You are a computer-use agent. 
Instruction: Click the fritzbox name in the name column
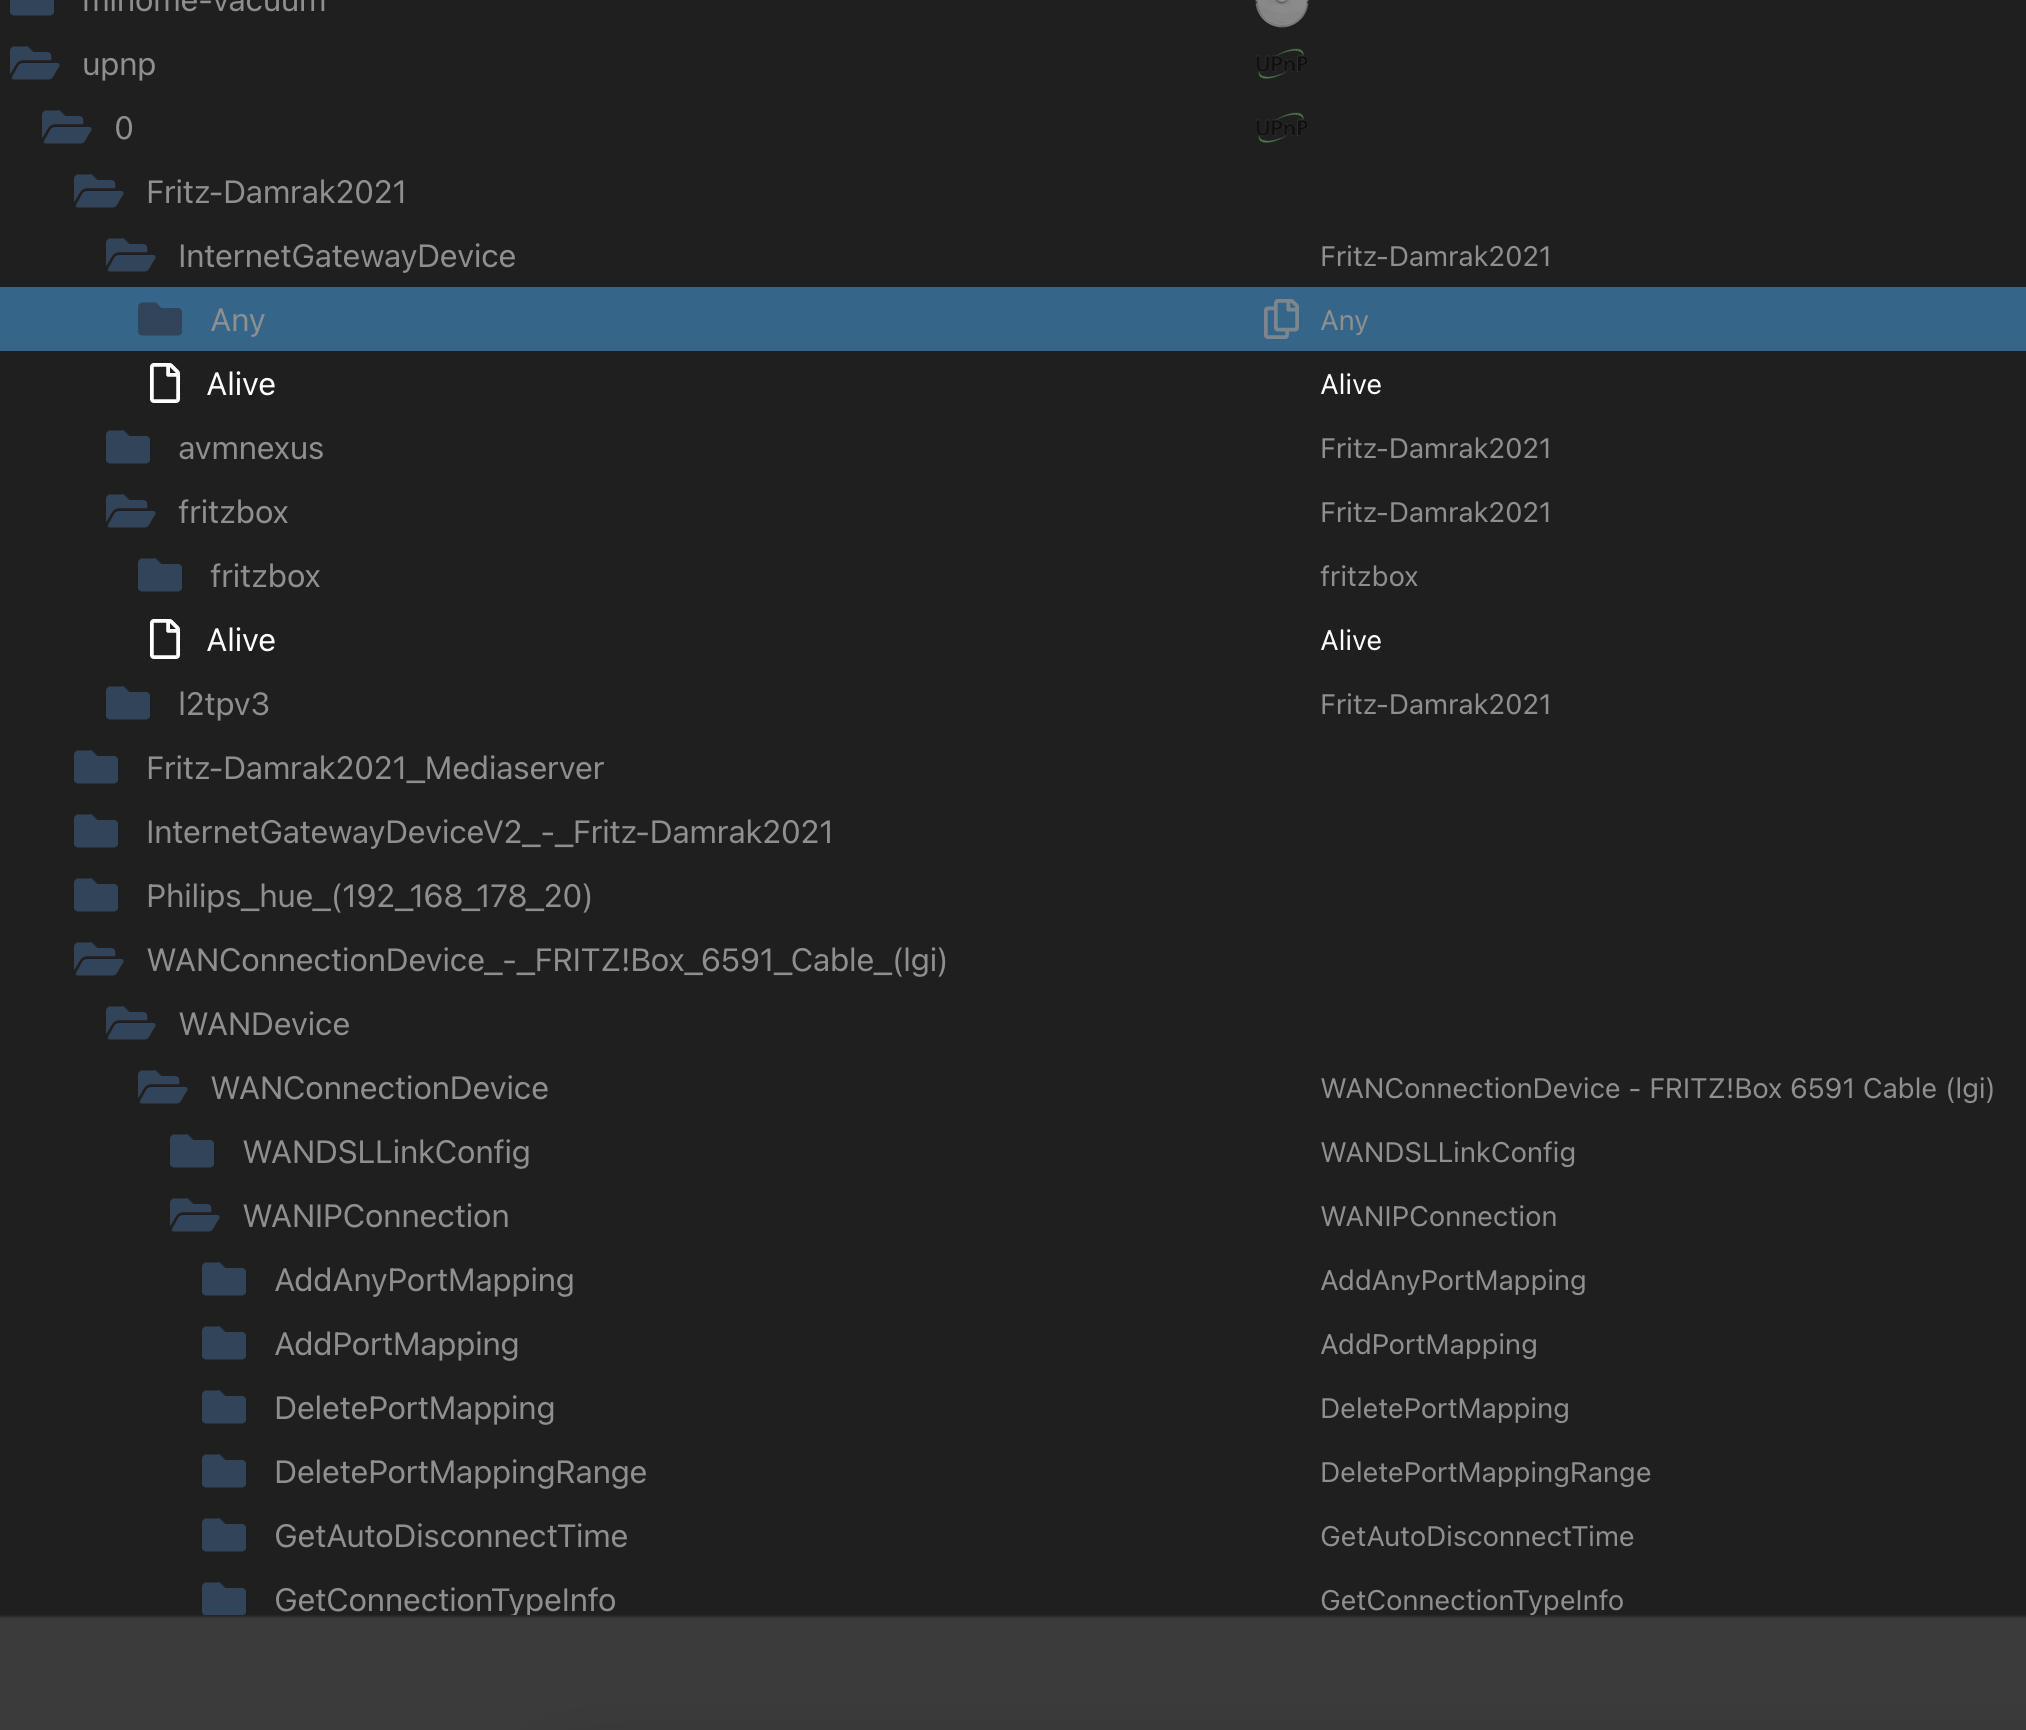[x=1369, y=576]
